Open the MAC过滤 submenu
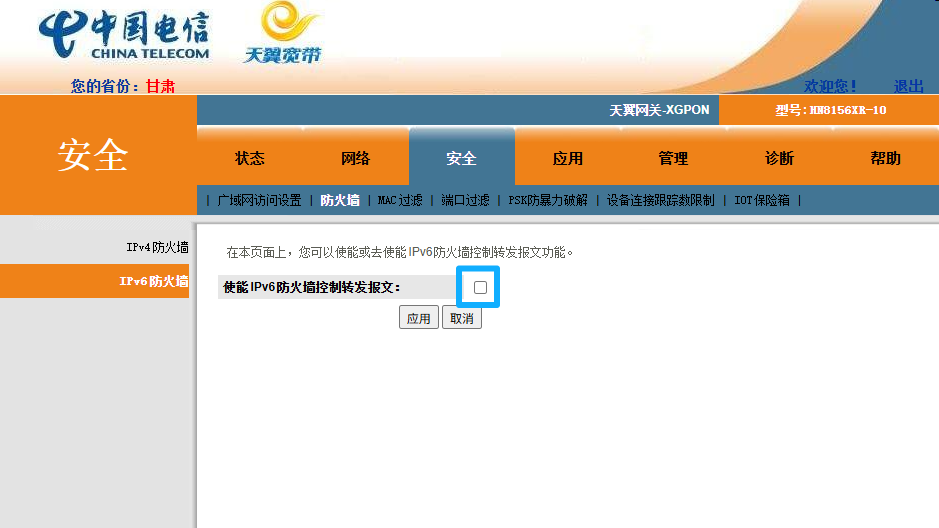The height and width of the screenshot is (528, 939). (400, 201)
